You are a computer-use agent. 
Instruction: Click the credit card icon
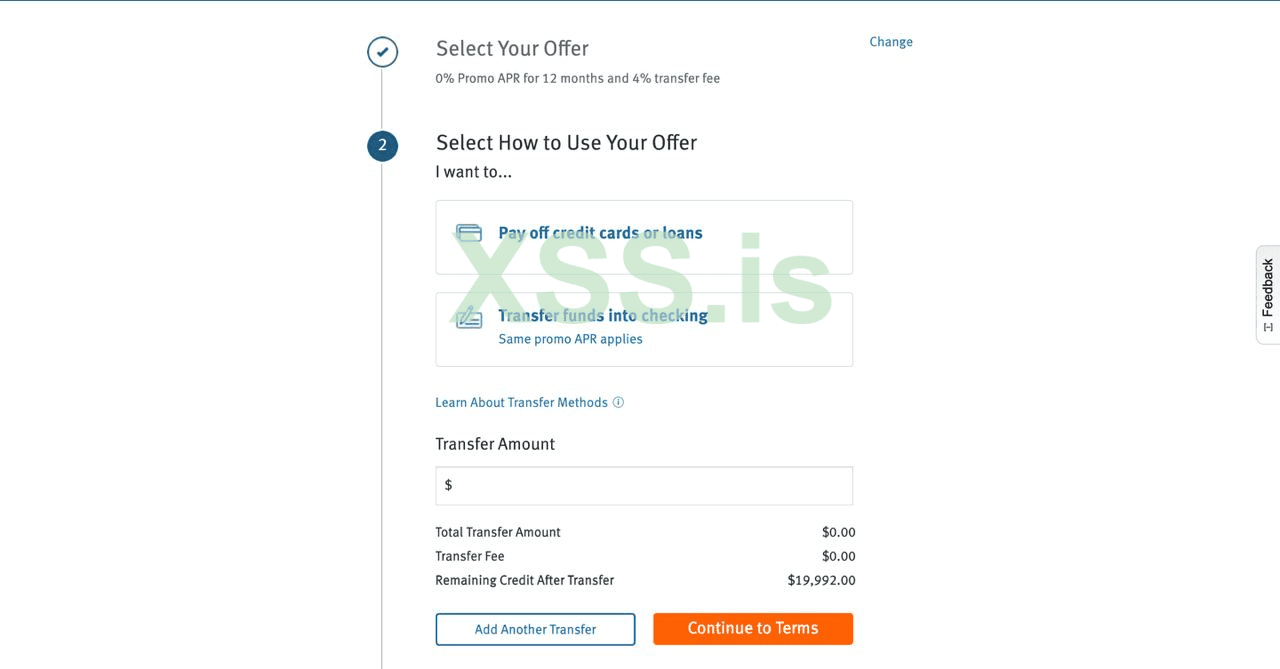pyautogui.click(x=469, y=233)
